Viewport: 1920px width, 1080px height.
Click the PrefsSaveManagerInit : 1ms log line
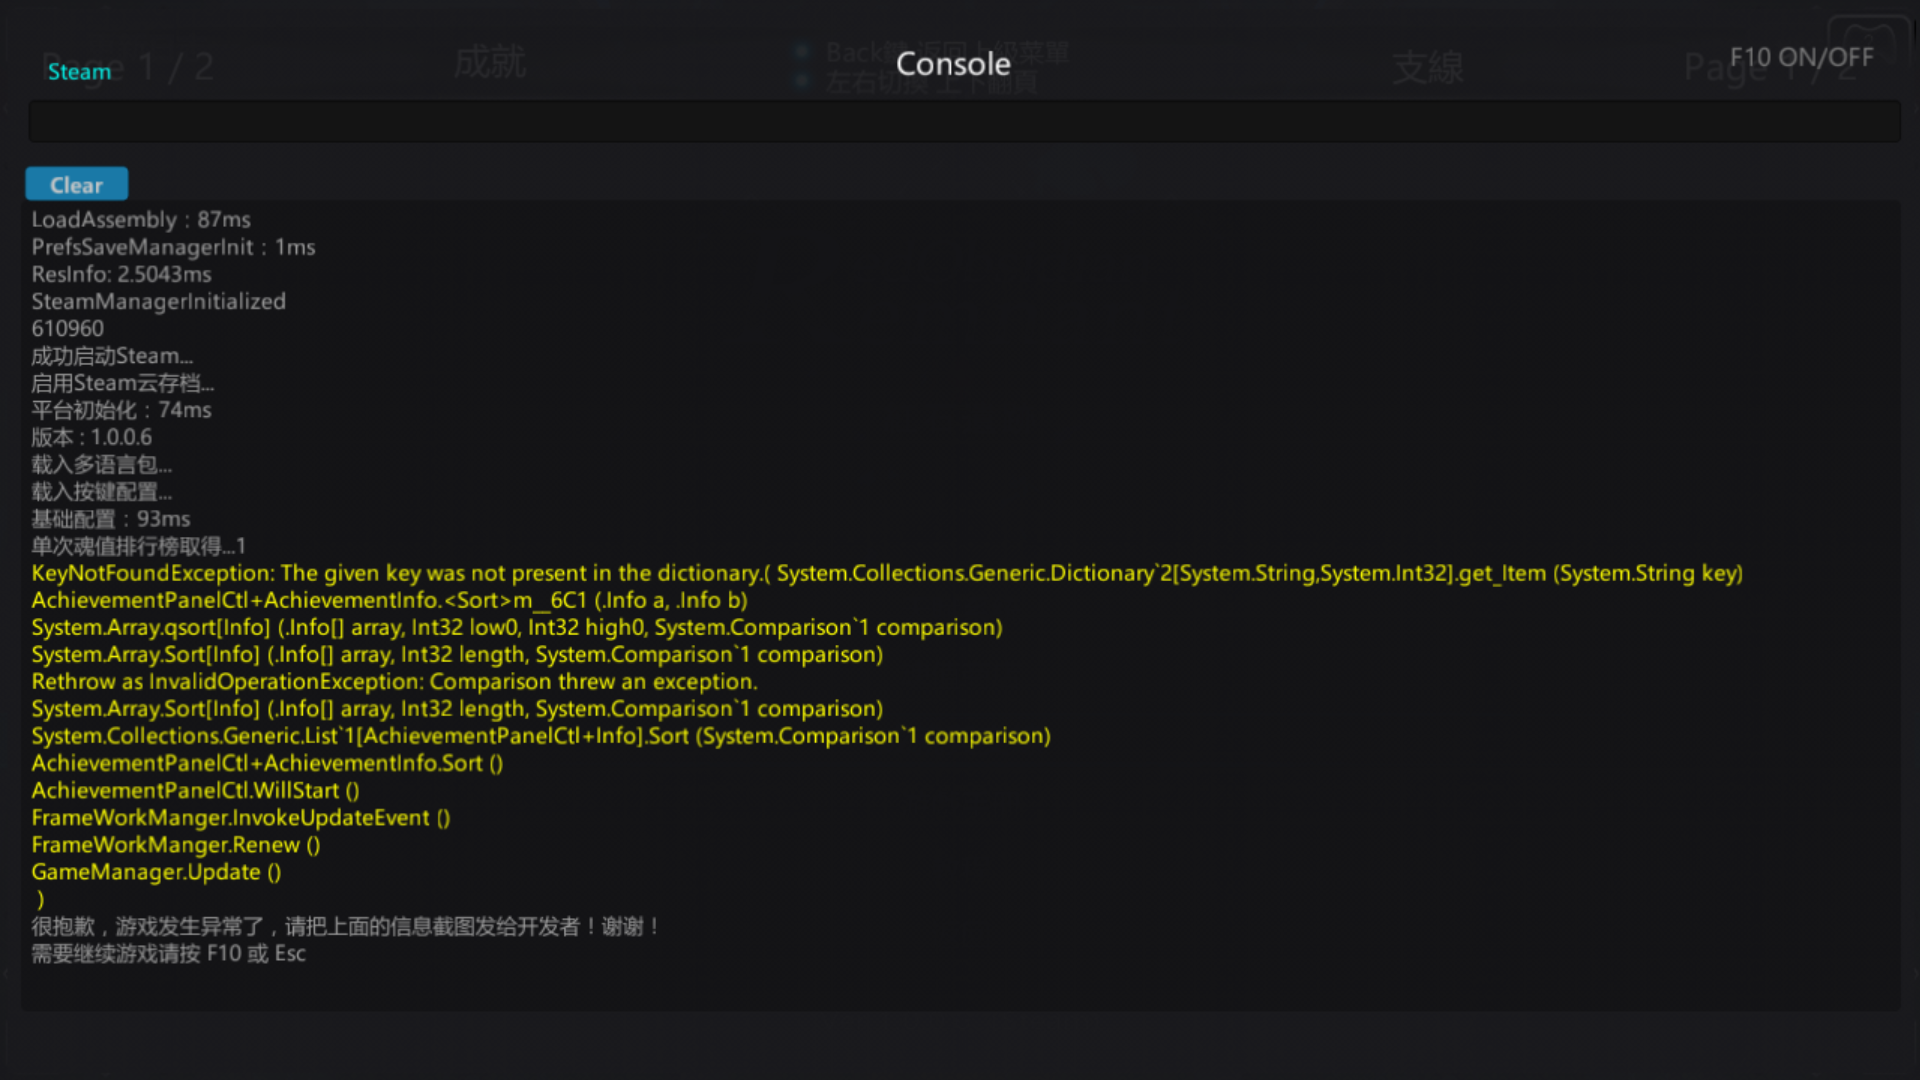(173, 247)
